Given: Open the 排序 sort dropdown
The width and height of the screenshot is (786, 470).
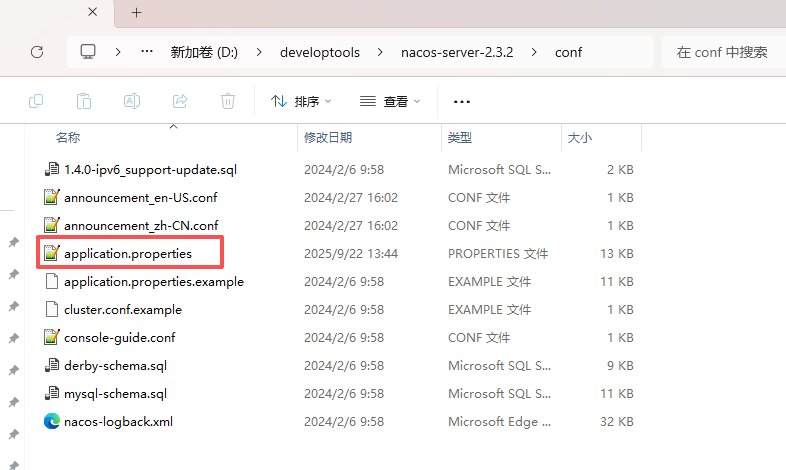Looking at the screenshot, I should 301,102.
